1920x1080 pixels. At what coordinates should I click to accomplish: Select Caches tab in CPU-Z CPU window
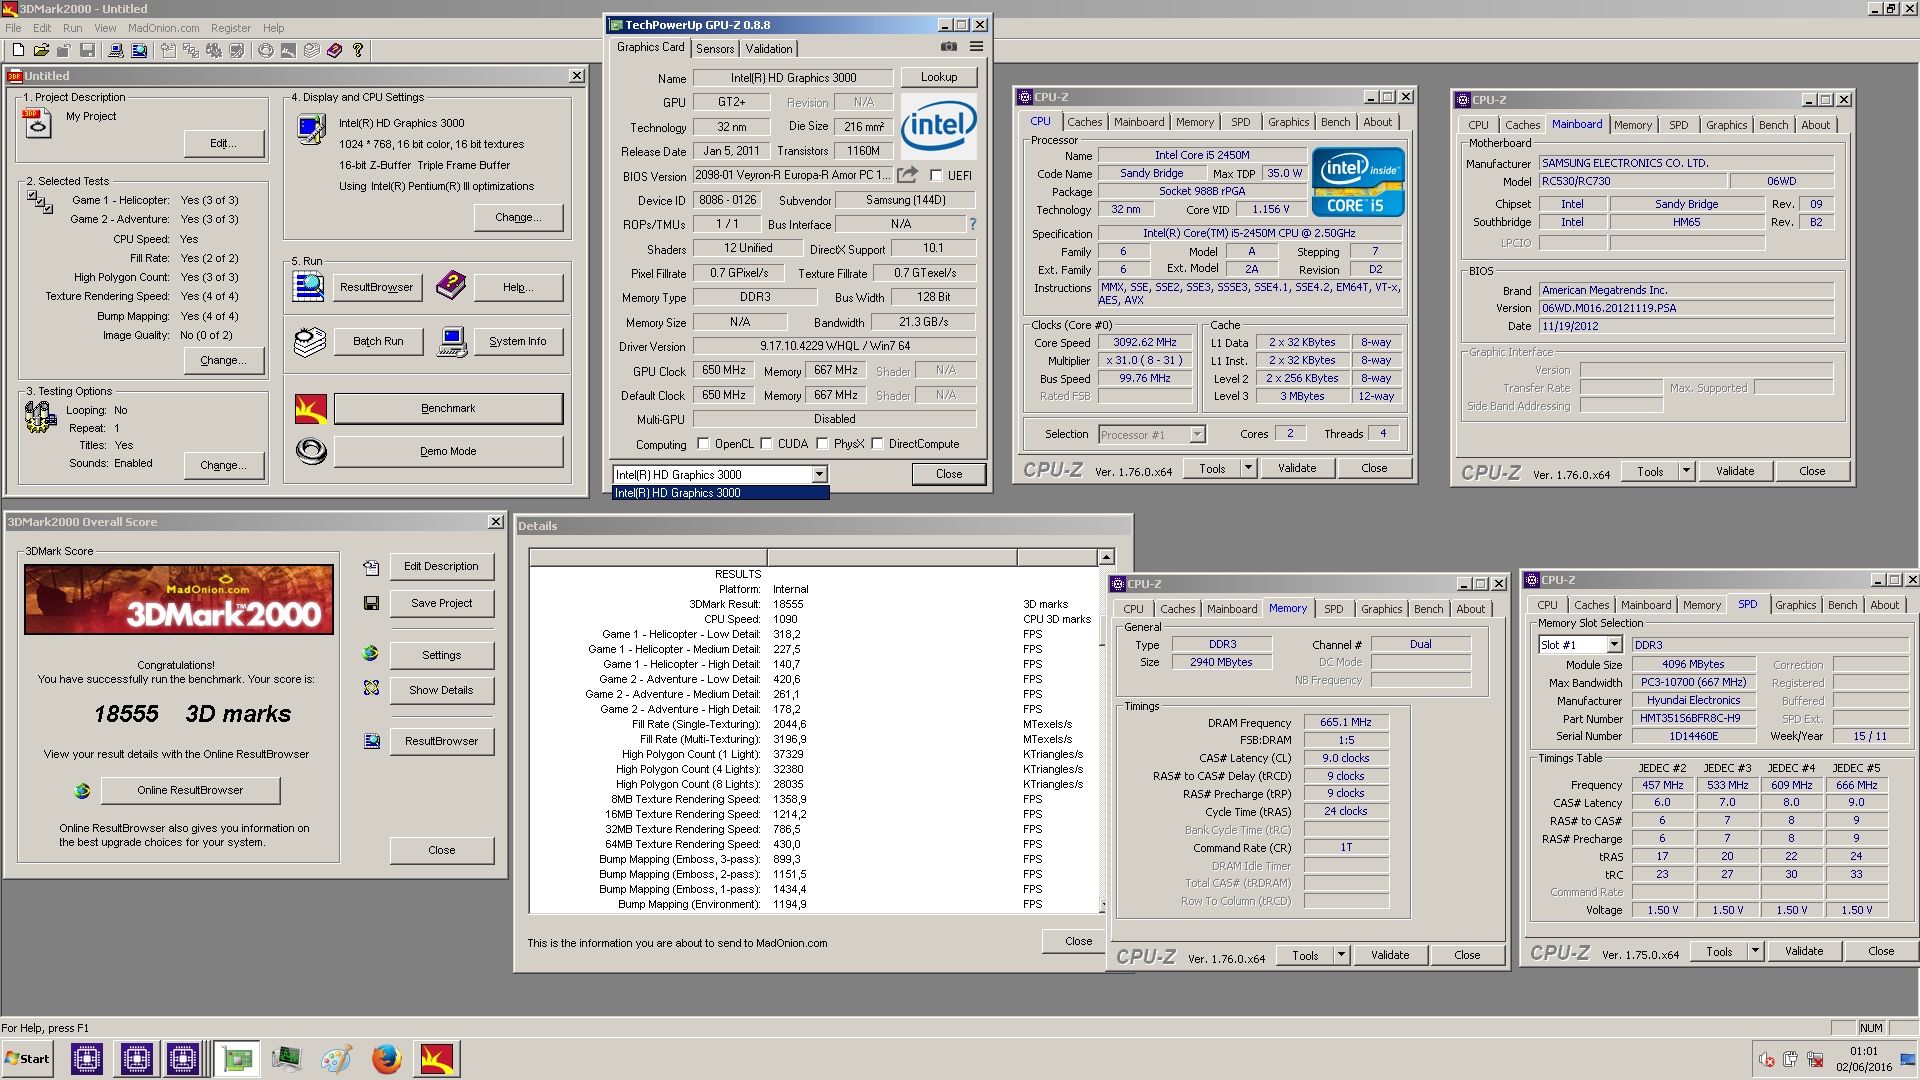1084,122
